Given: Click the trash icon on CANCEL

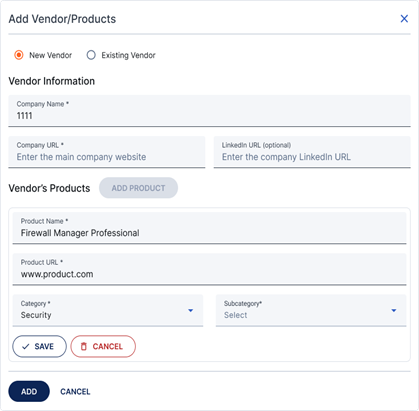Looking at the screenshot, I should pos(84,346).
